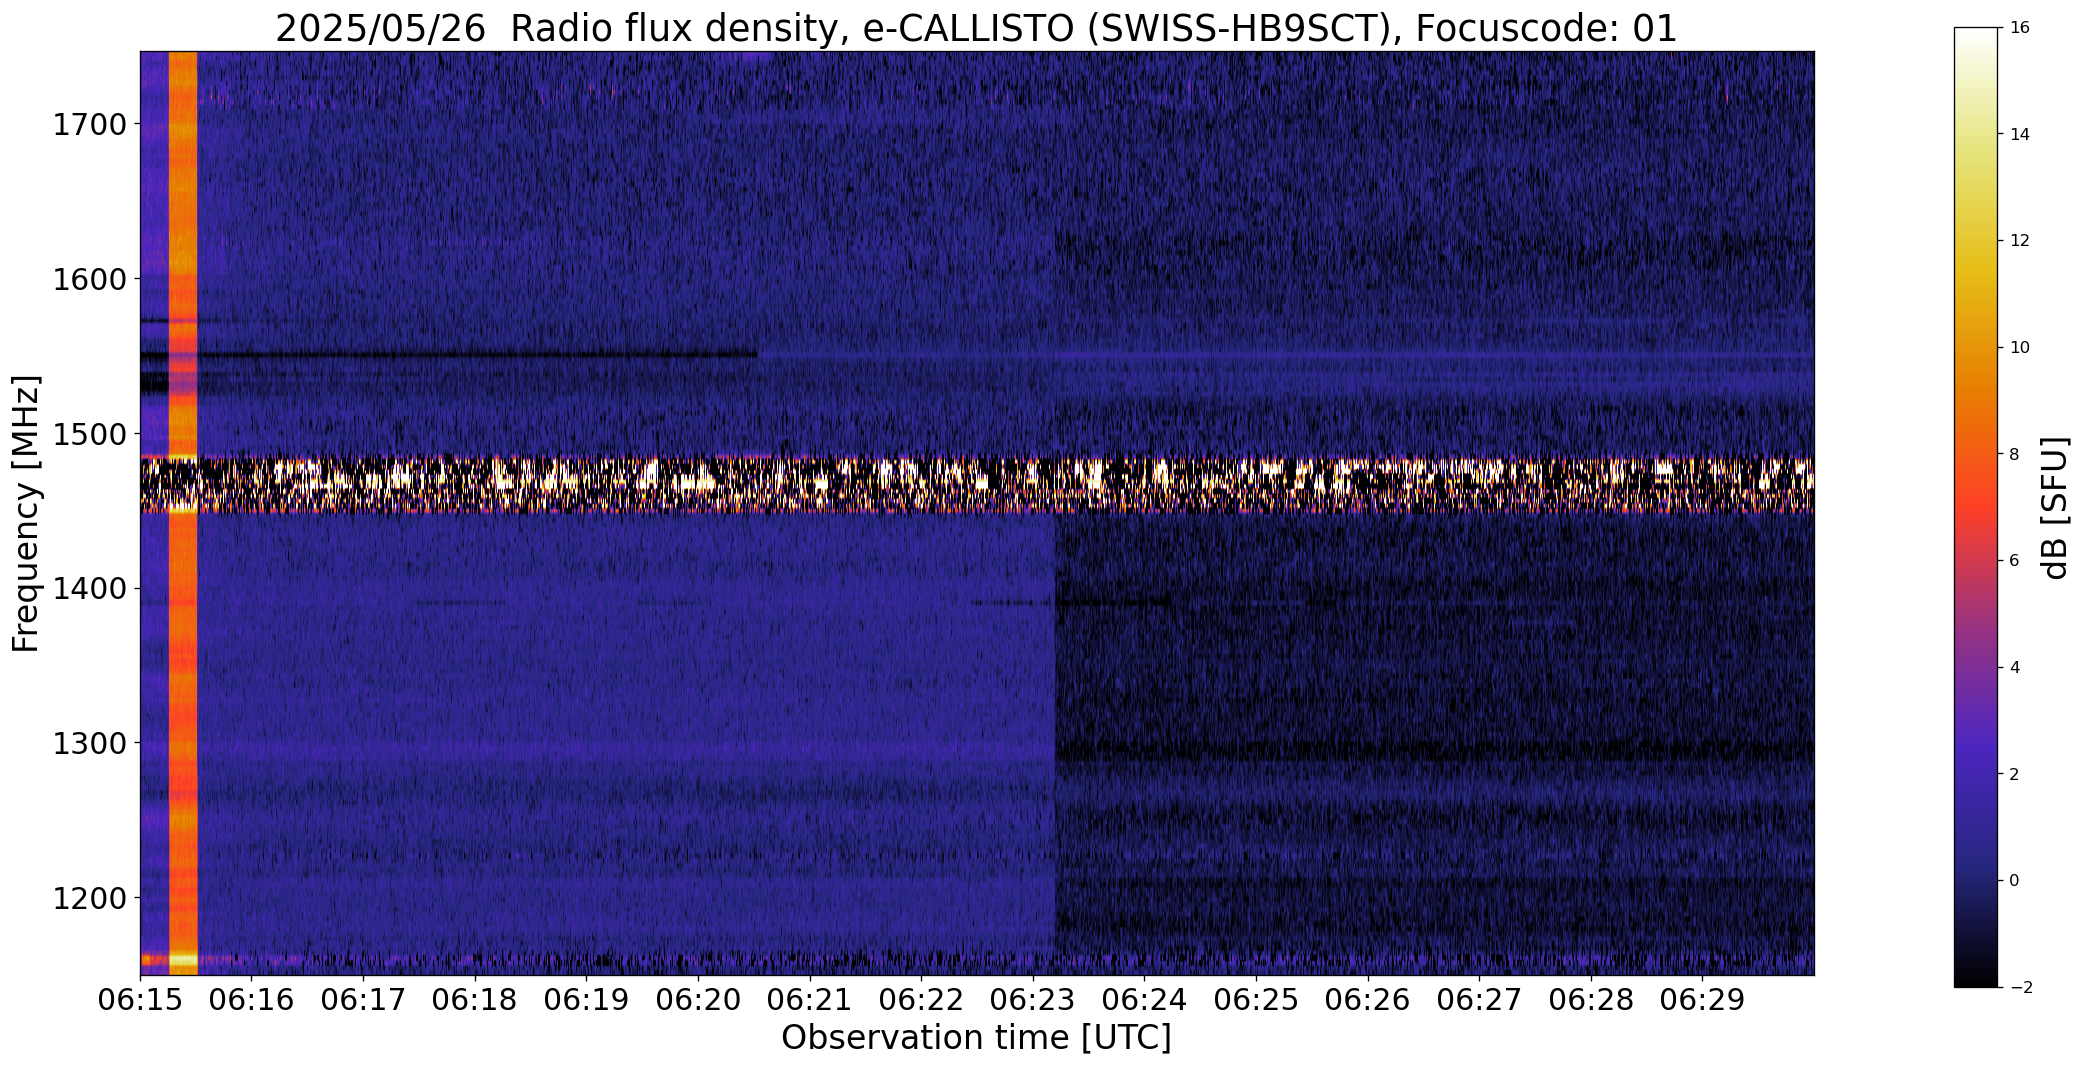This screenshot has width=2085, height=1067.
Task: Click the colorbar tick label 16
Action: point(2019,28)
